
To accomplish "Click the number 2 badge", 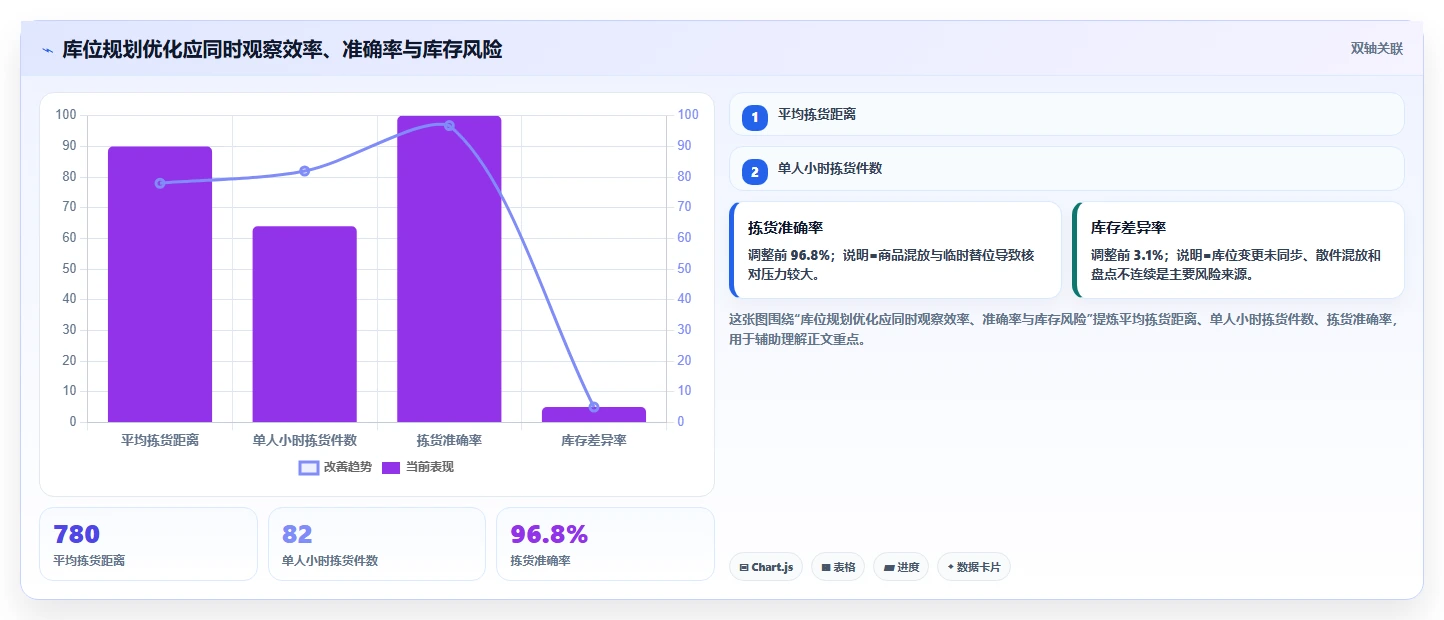I will coord(755,172).
